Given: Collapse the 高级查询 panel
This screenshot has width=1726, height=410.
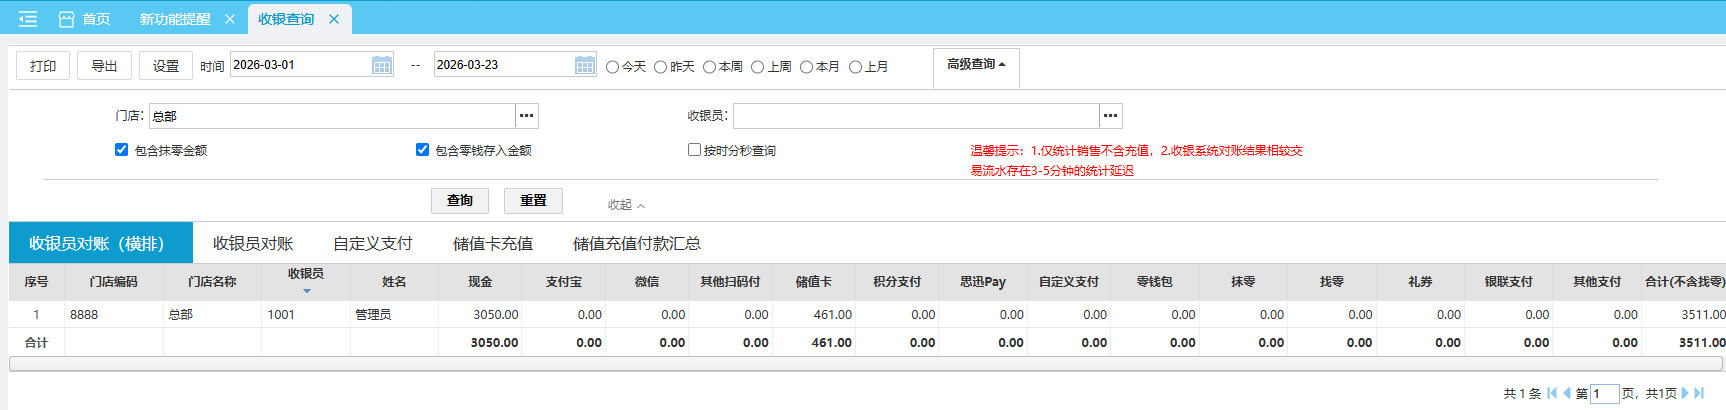Looking at the screenshot, I should pos(976,64).
